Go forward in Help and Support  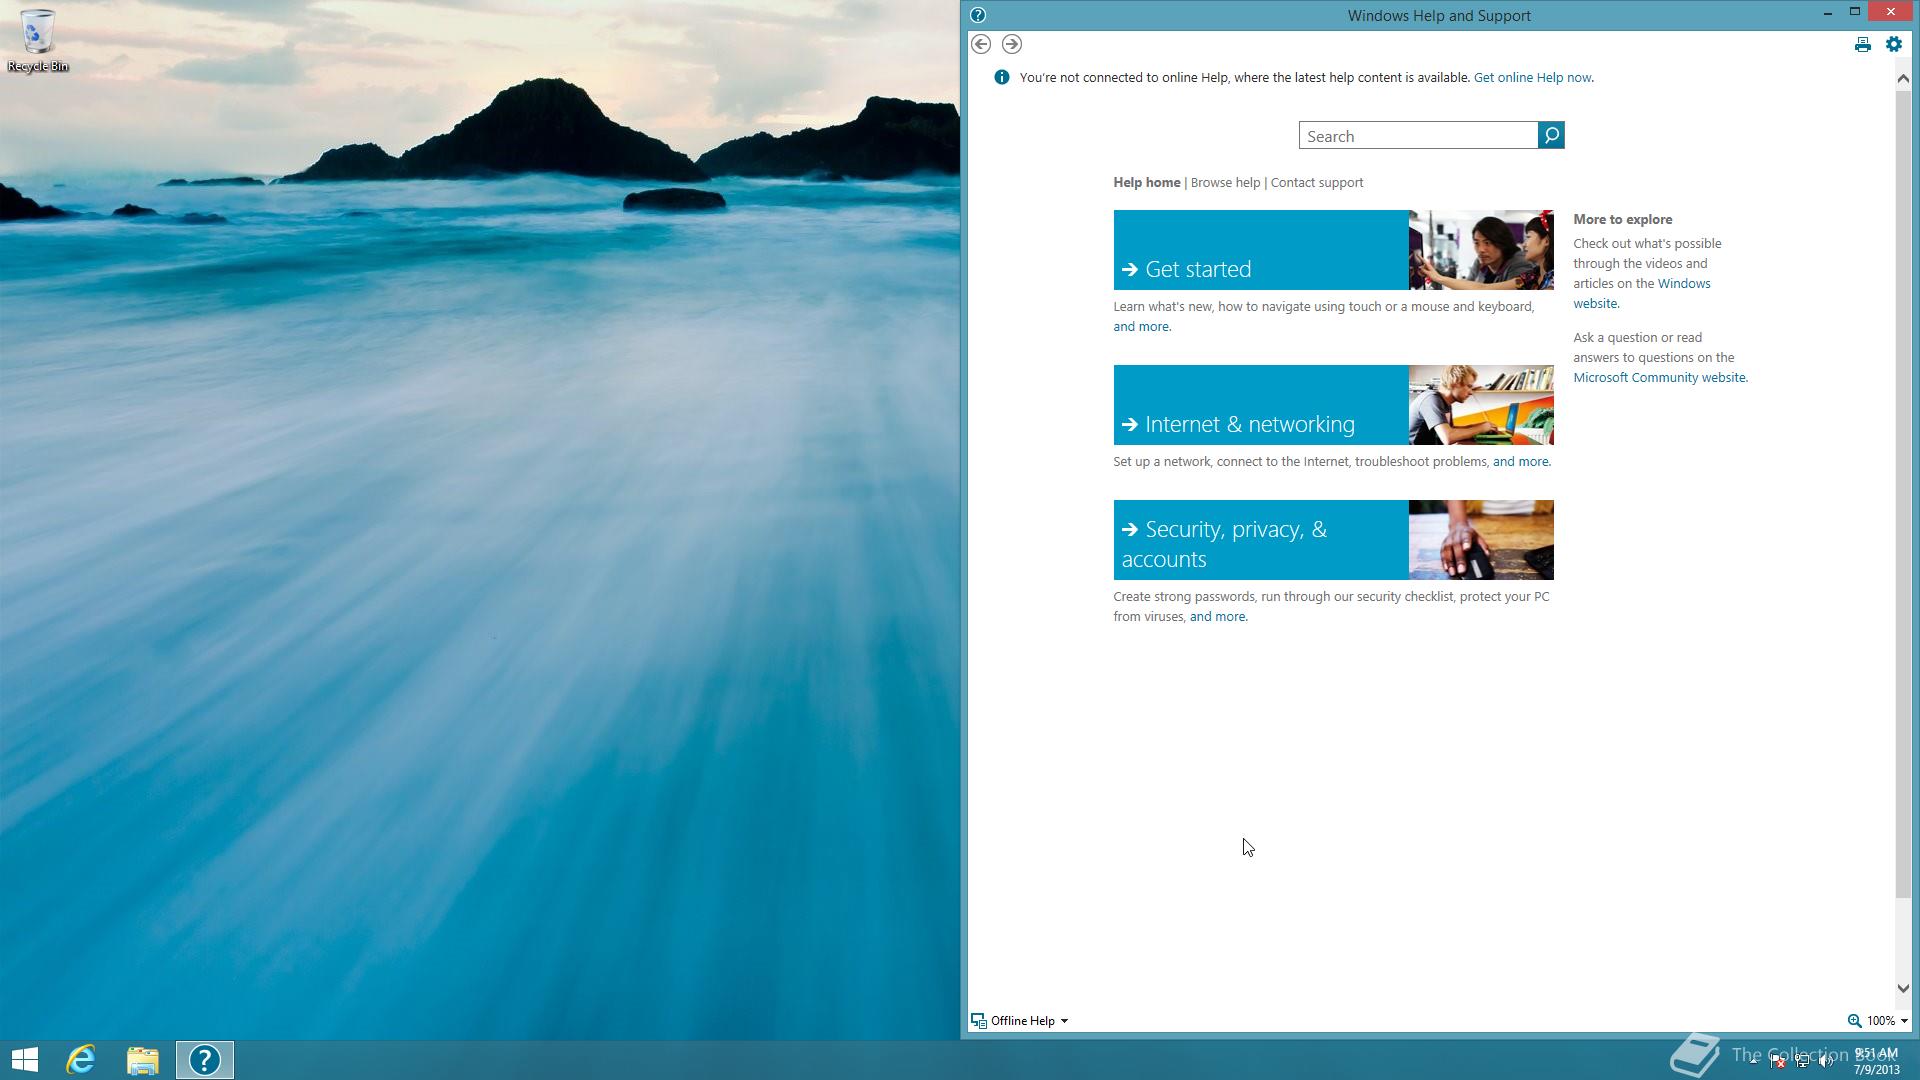point(1012,44)
